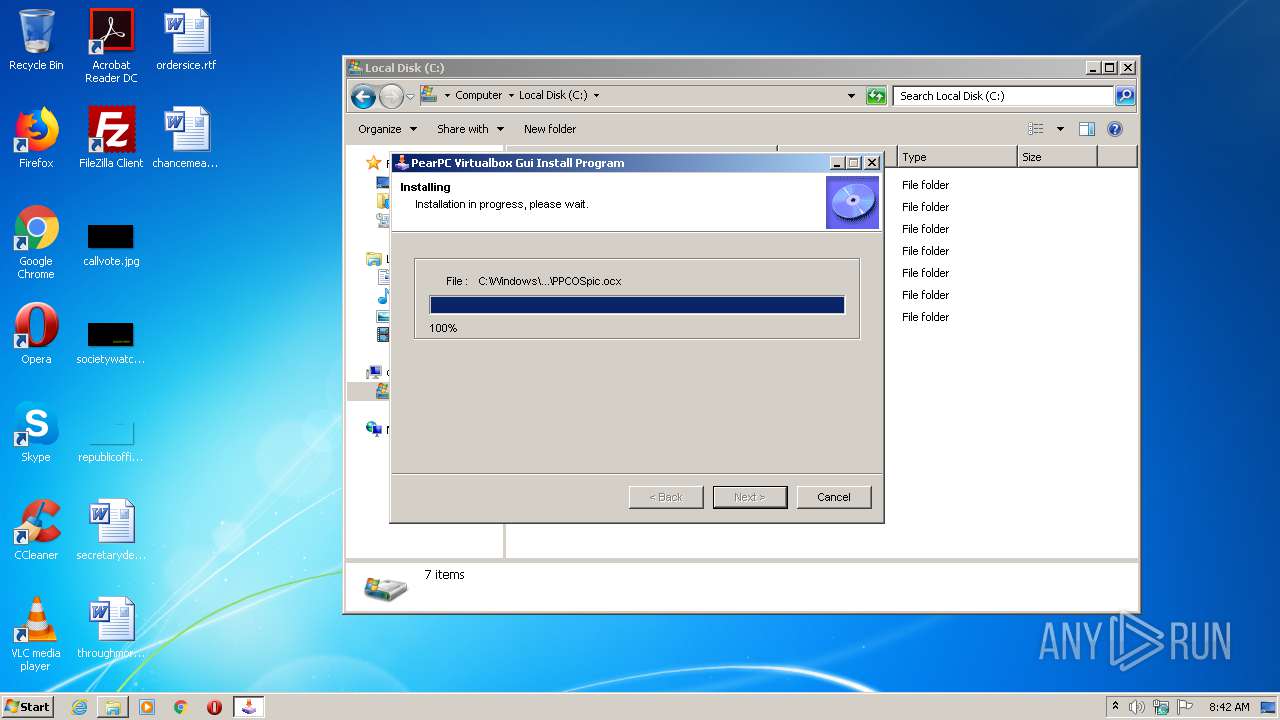
Task: Open the ordersice.rtf document icon
Action: (186, 40)
